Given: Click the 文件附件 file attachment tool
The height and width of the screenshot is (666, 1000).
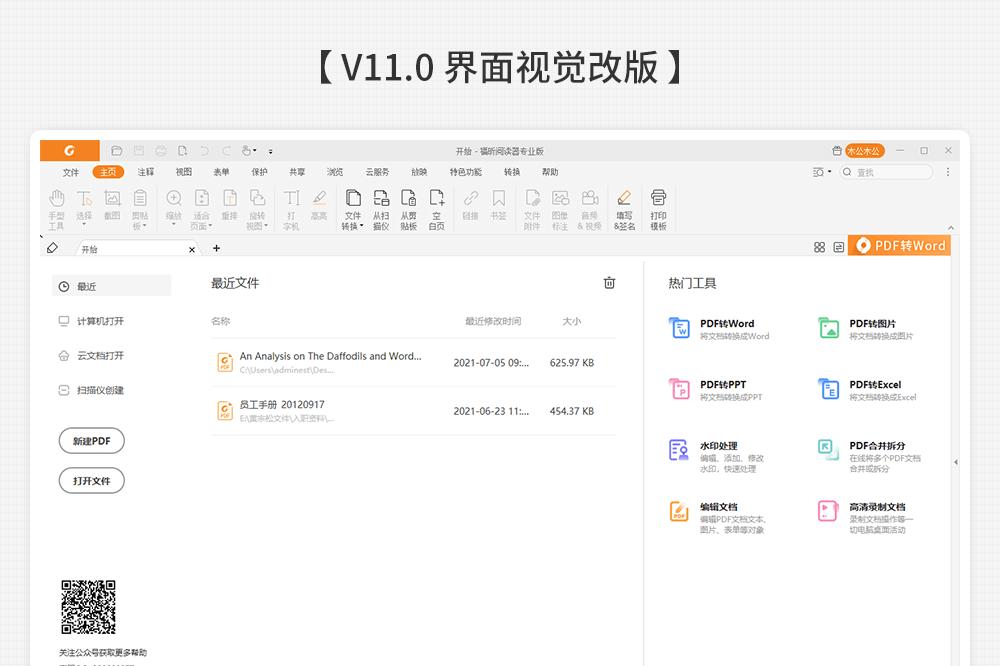Looking at the screenshot, I should click(x=532, y=209).
